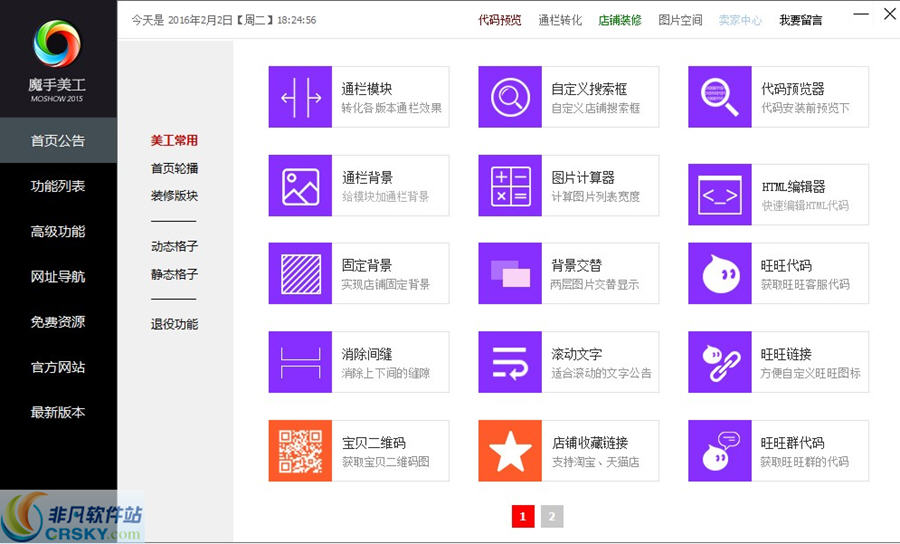Click the 实现店铺固定背景 description
900x544 pixels.
(386, 285)
